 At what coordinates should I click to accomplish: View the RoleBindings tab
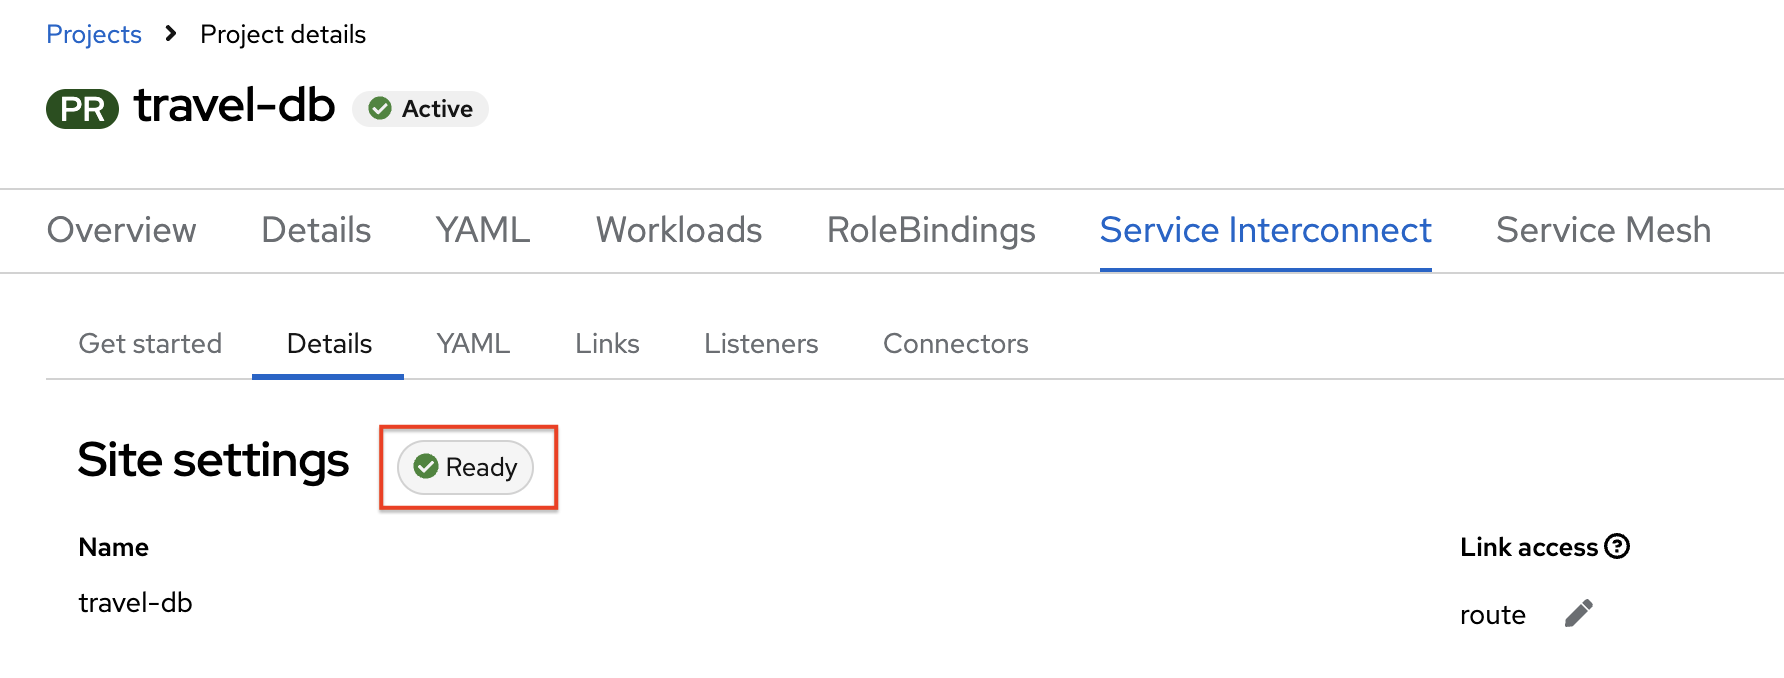click(931, 230)
